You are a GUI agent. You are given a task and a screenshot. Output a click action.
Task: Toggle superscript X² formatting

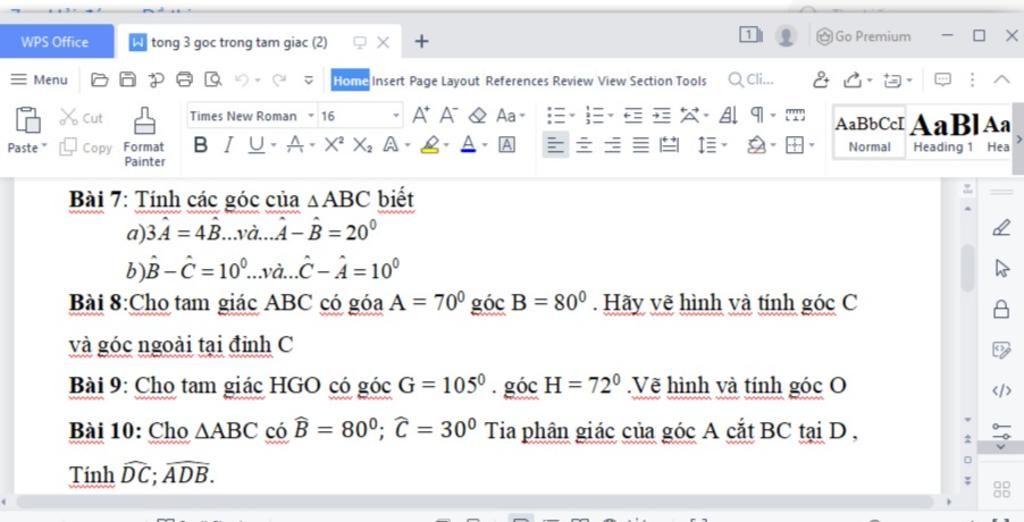(x=334, y=144)
